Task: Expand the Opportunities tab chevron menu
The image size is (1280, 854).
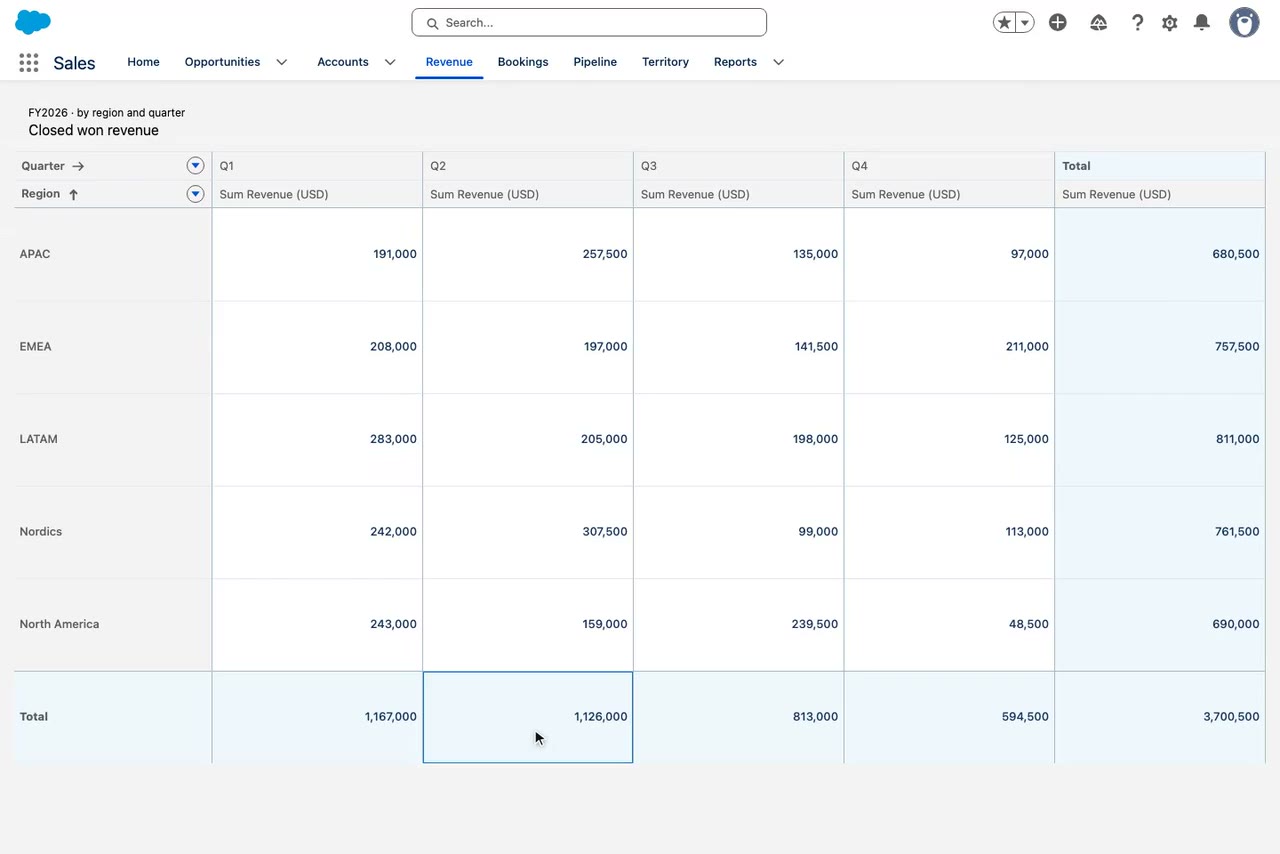Action: click(282, 62)
